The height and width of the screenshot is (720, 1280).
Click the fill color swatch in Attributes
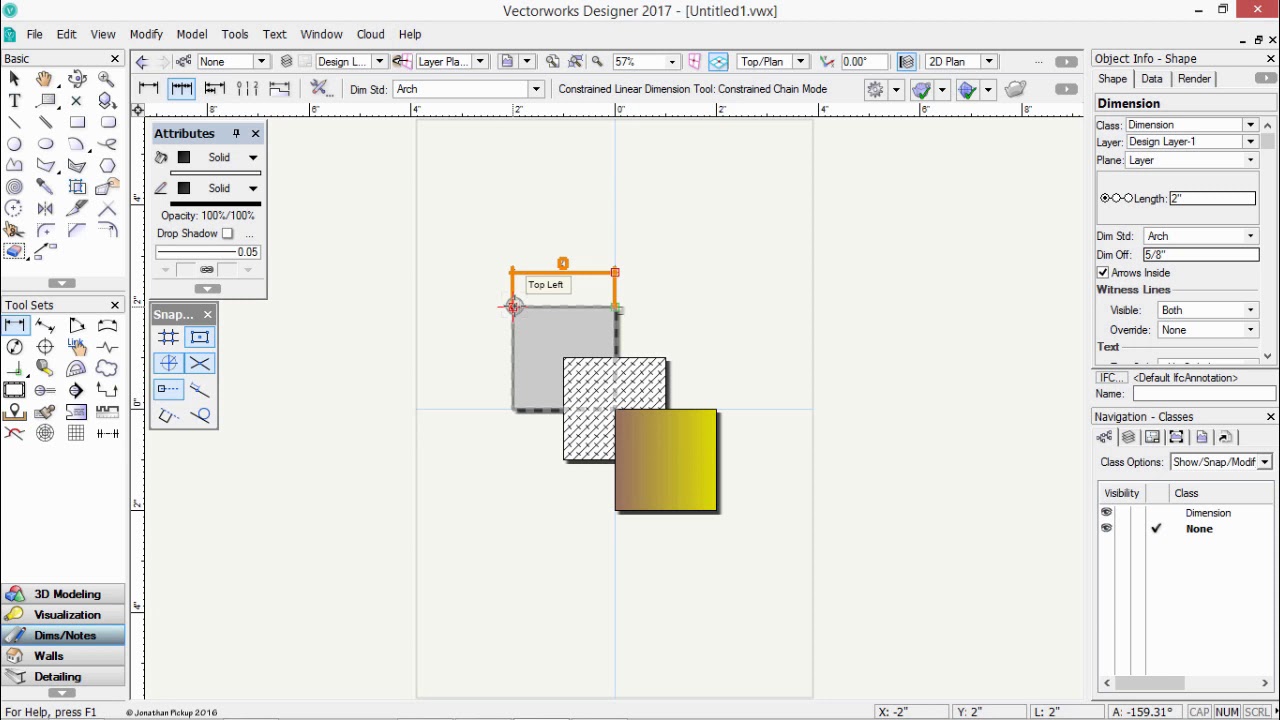(184, 157)
